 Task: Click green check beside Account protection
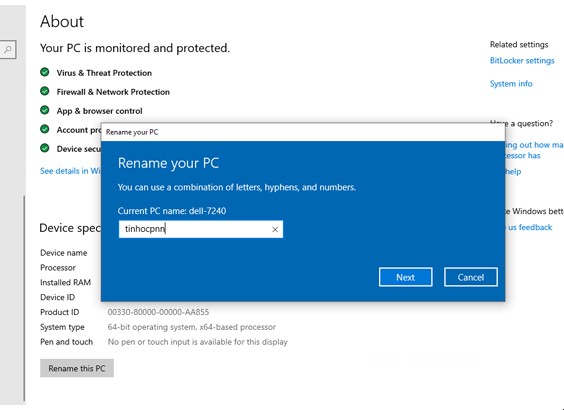point(45,129)
